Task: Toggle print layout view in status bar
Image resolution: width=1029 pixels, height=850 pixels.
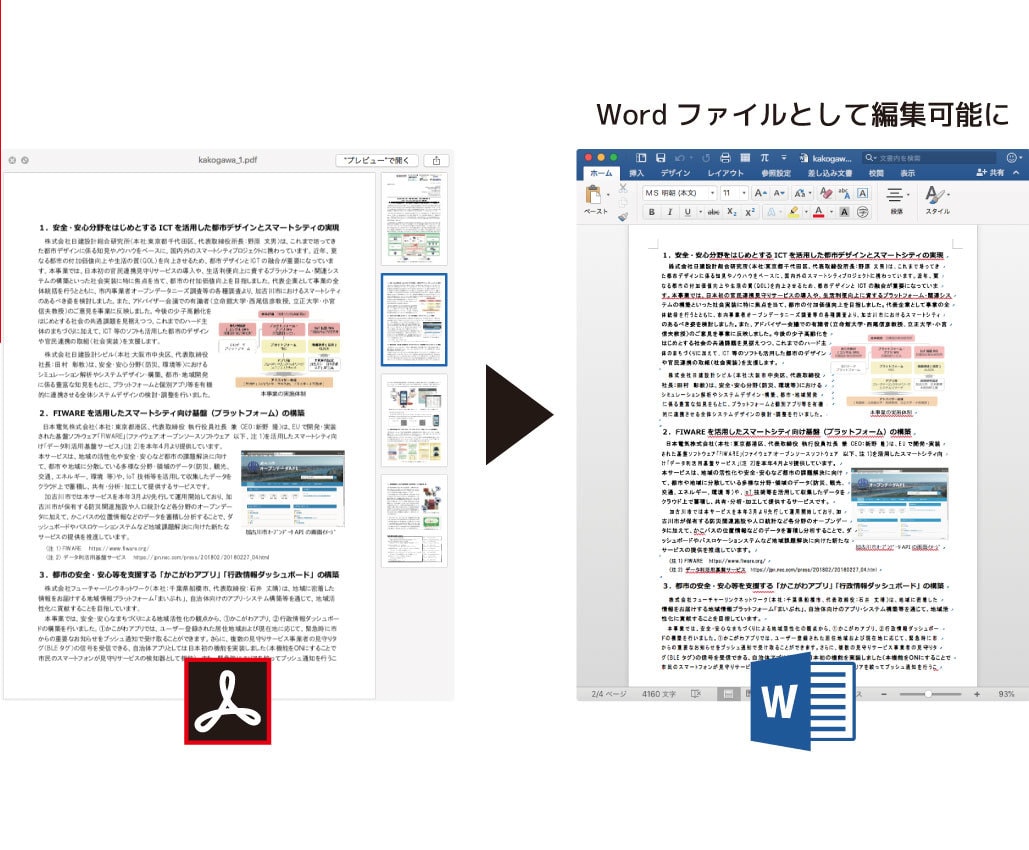Action: (728, 694)
